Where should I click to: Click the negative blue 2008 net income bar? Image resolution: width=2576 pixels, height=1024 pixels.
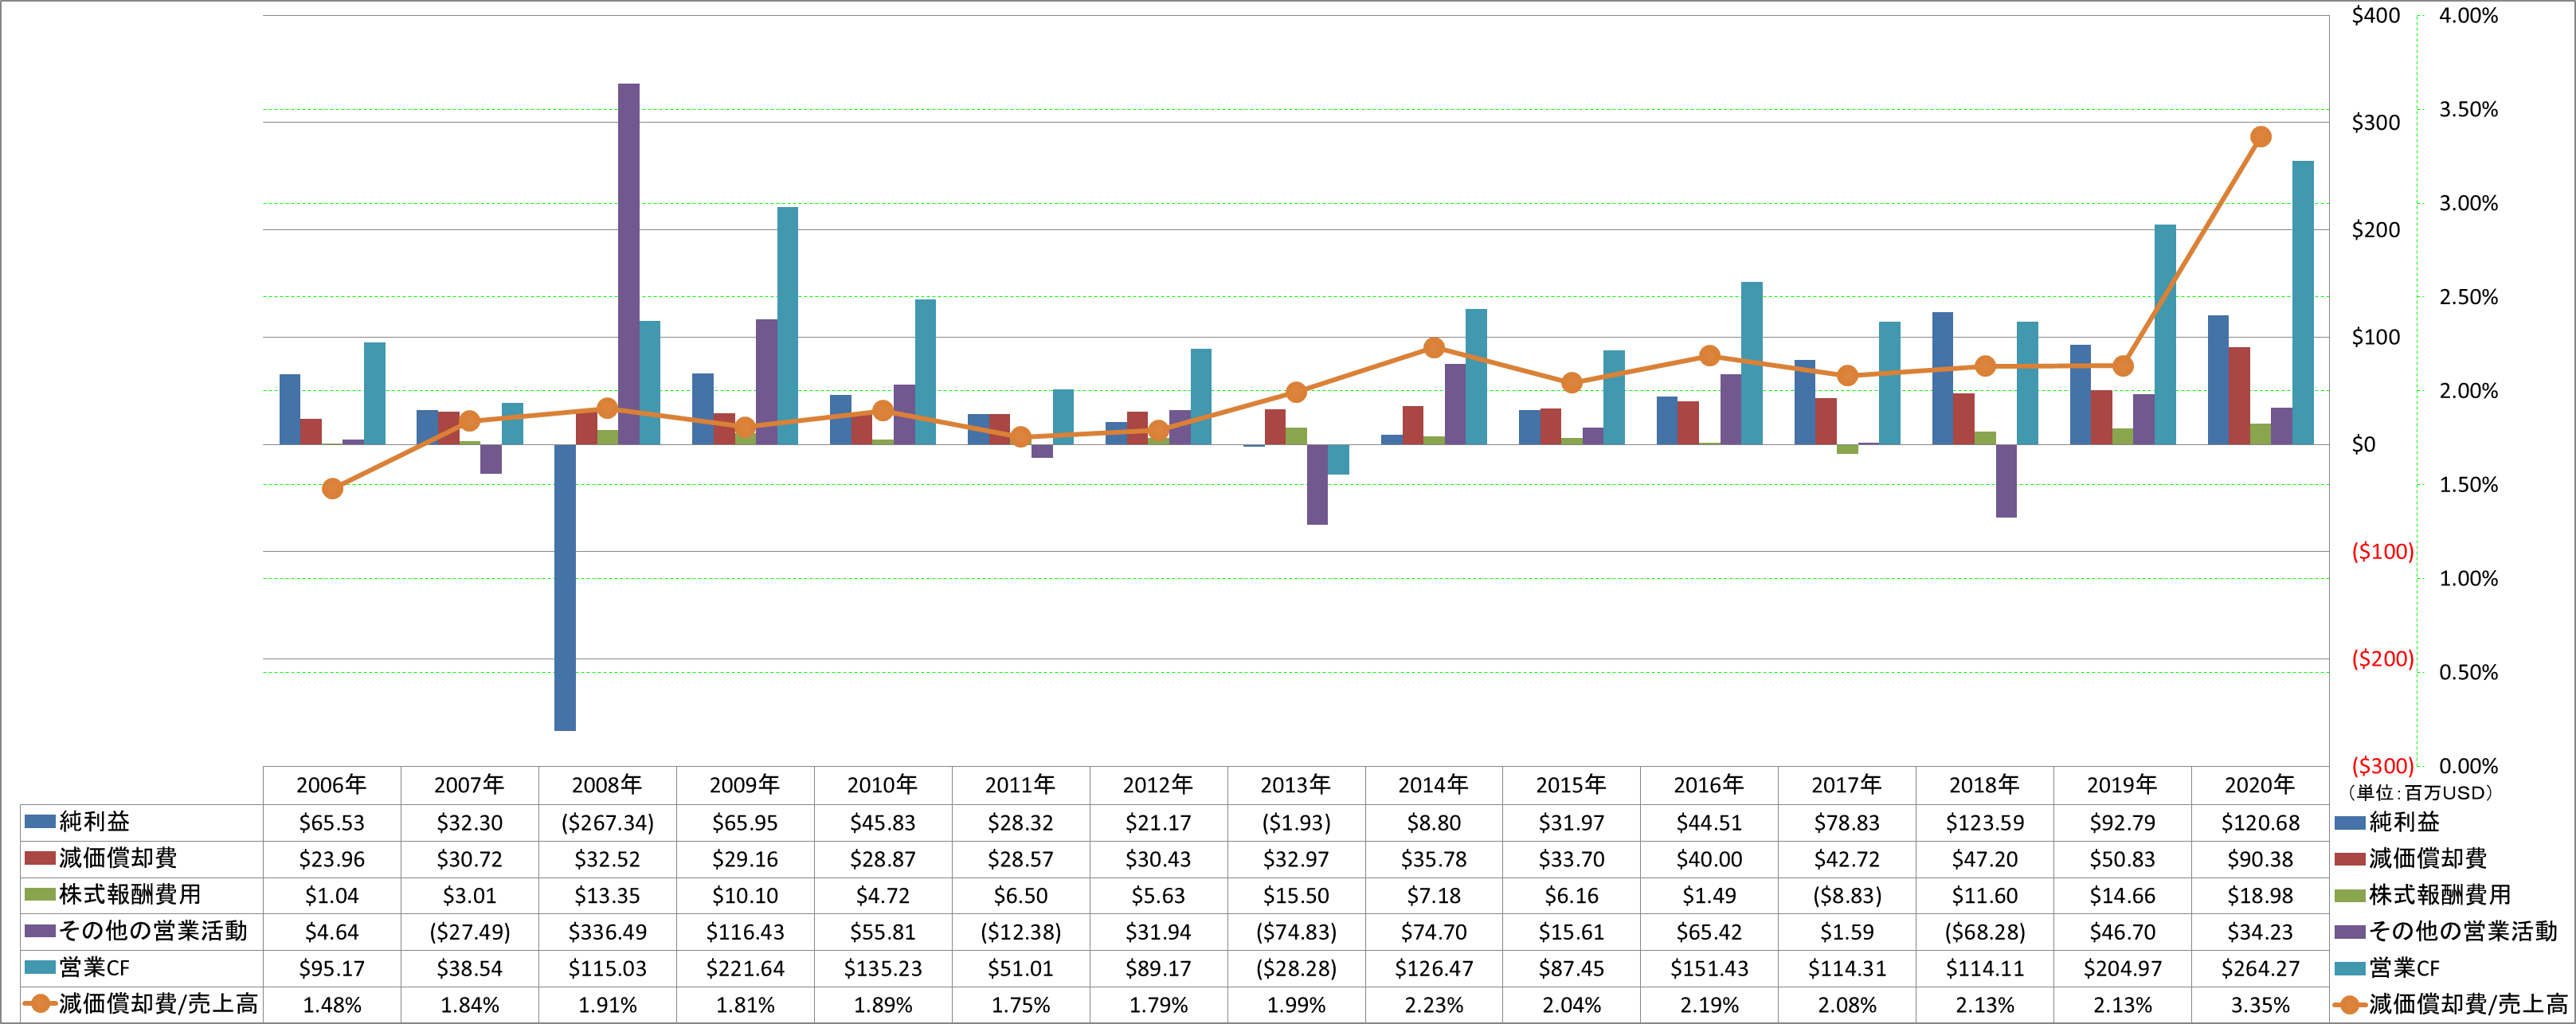click(x=565, y=588)
